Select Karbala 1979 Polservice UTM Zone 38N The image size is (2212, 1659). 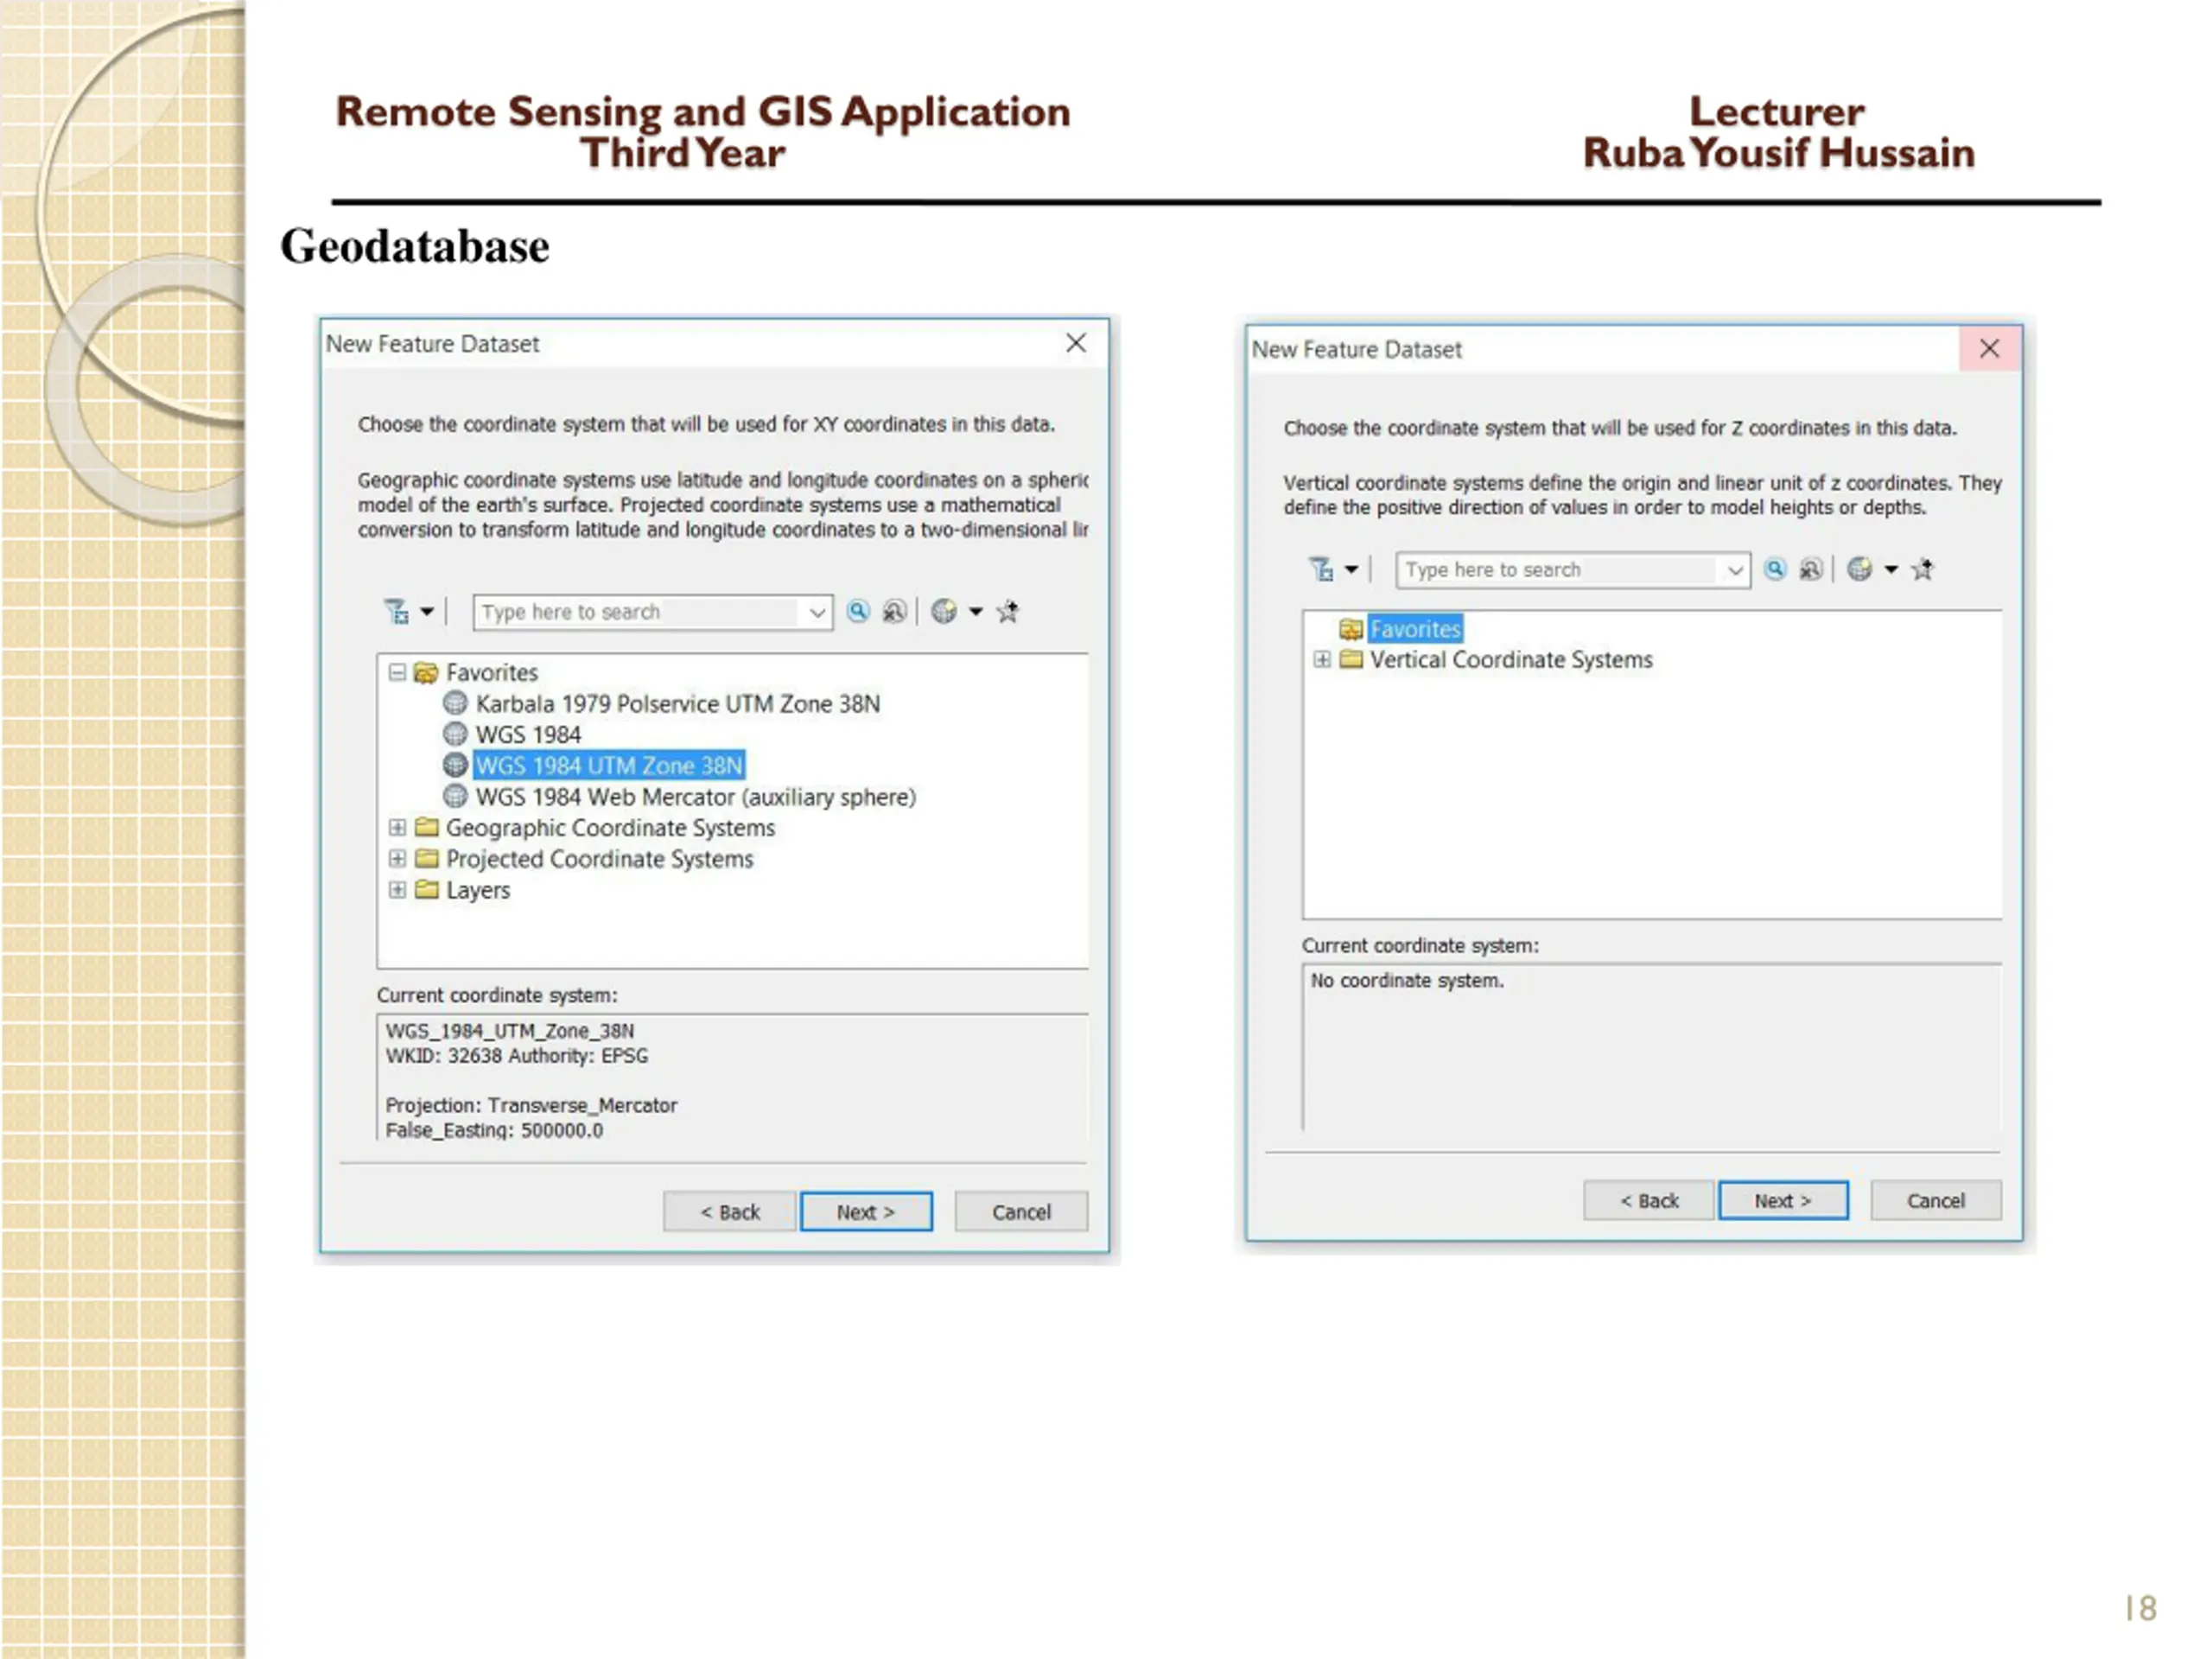(677, 704)
